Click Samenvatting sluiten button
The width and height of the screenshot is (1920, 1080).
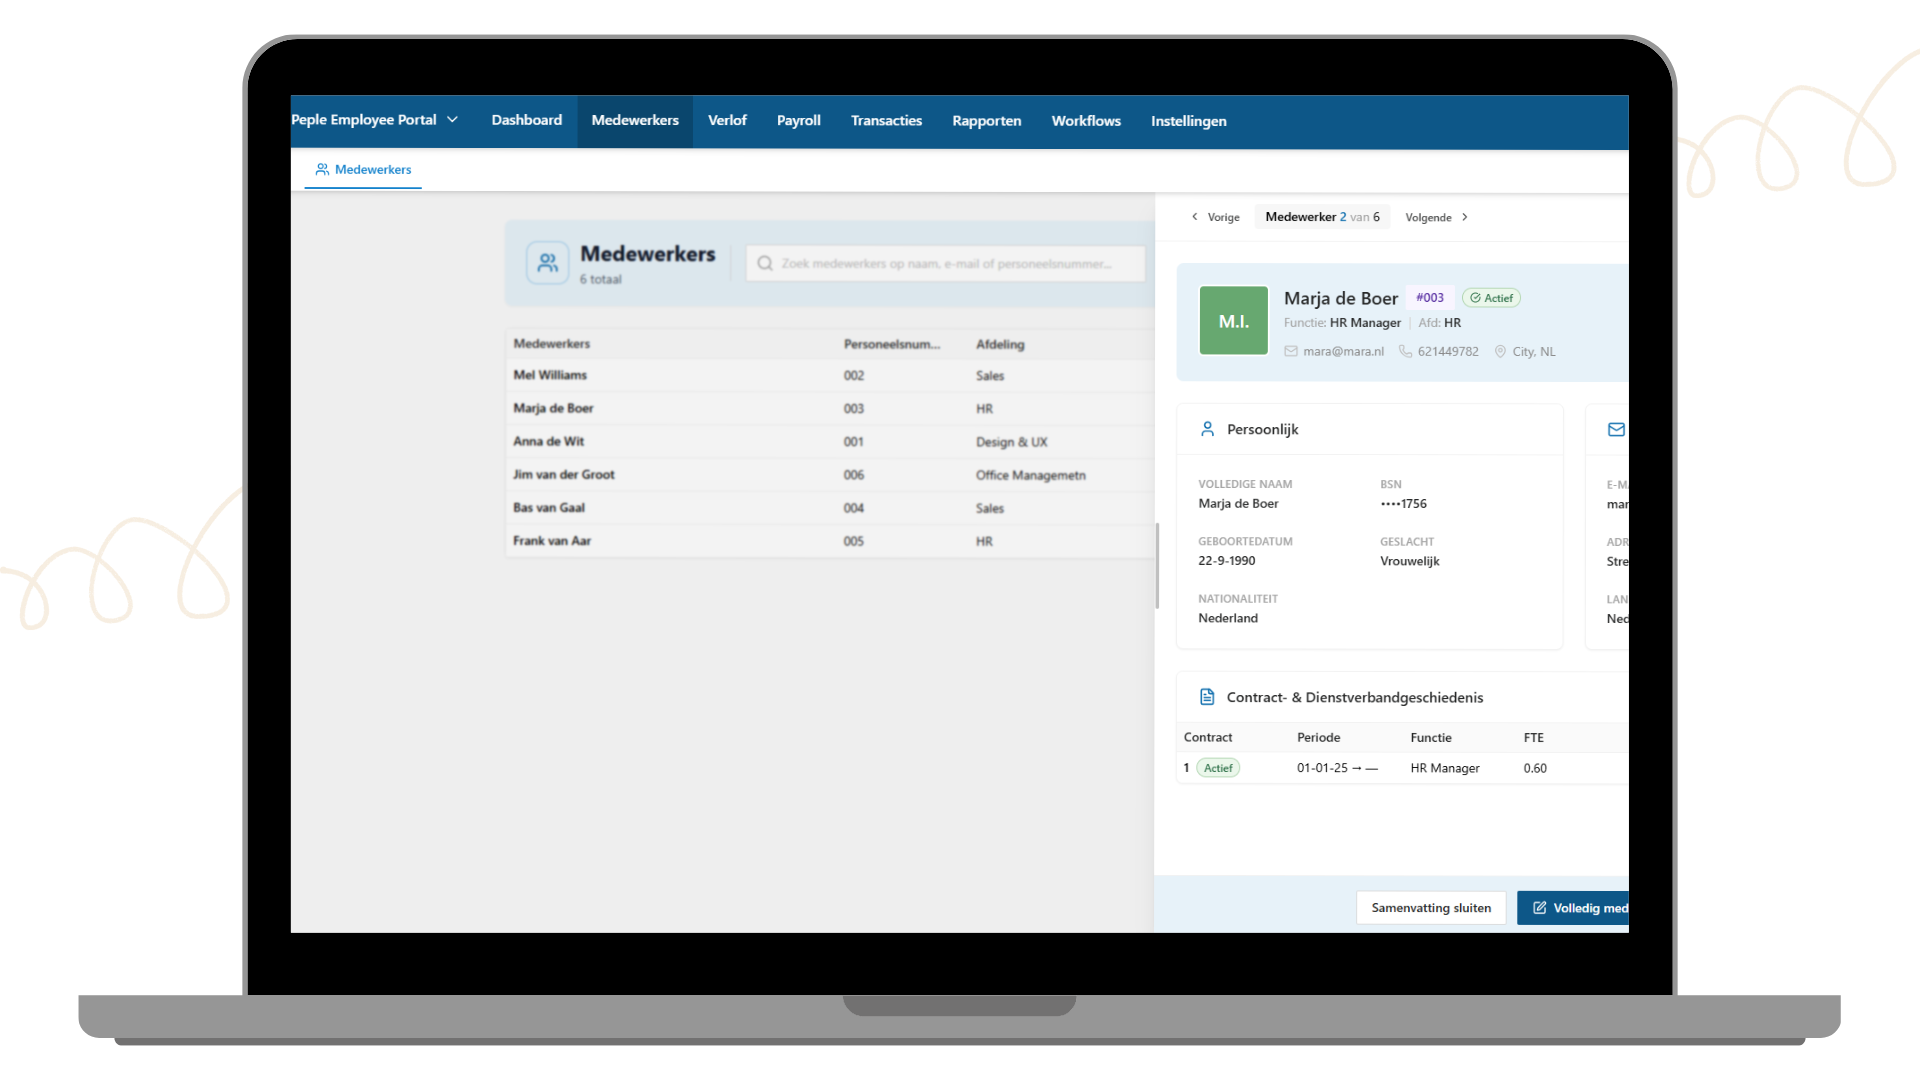pyautogui.click(x=1430, y=908)
